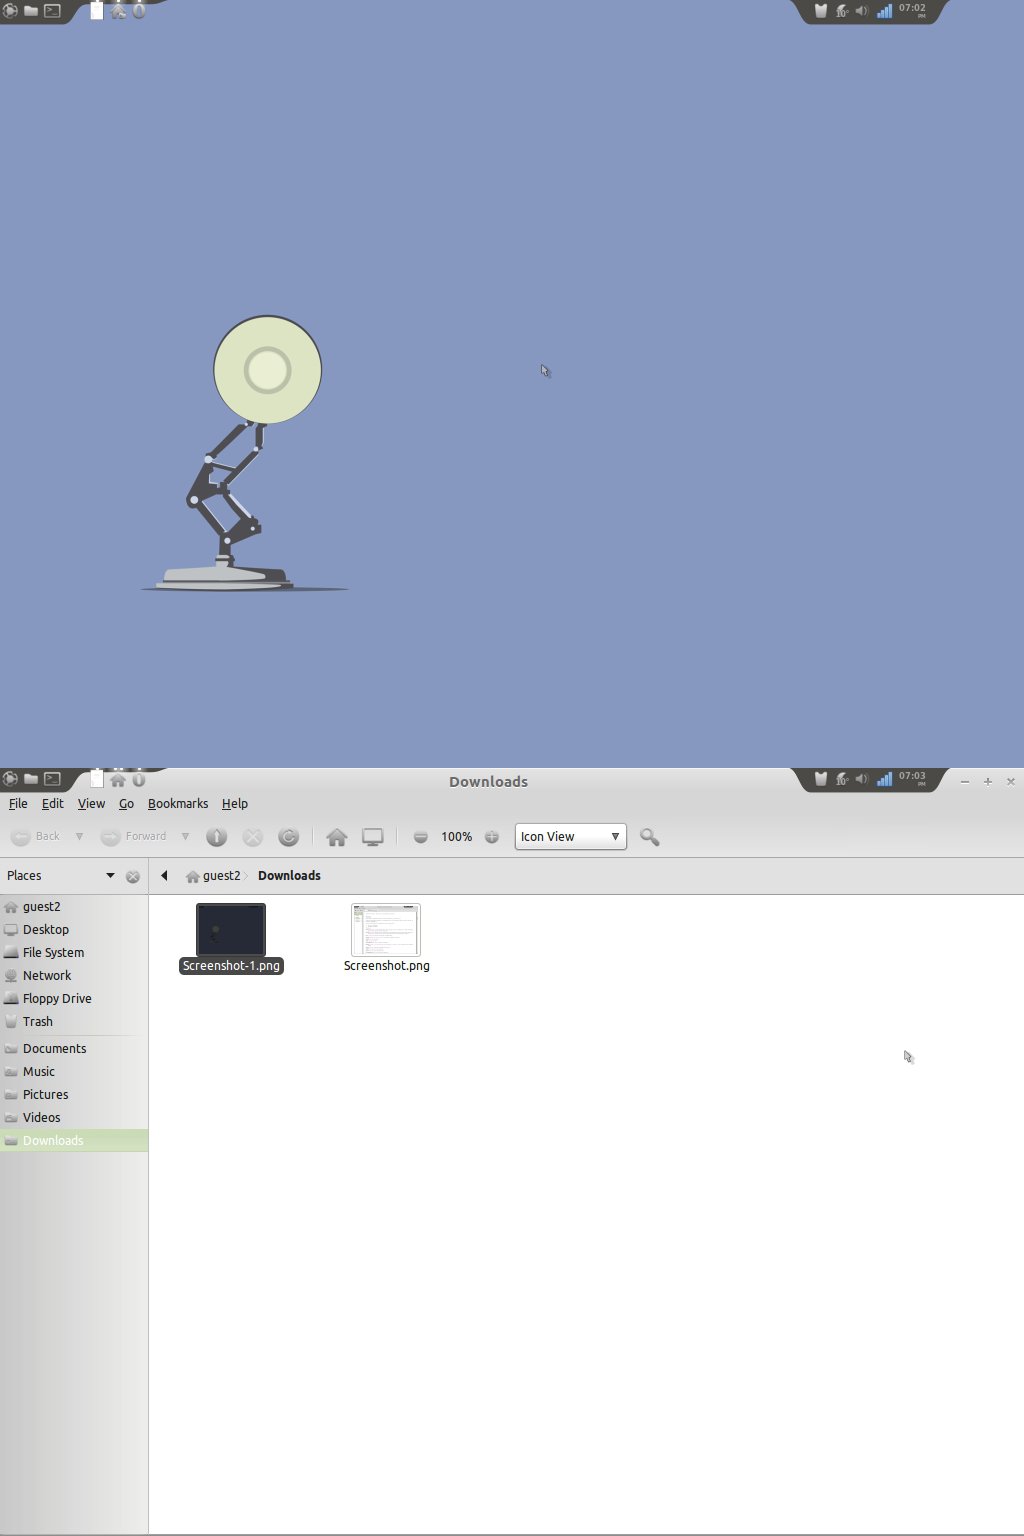This screenshot has height=1536, width=1024.
Task: Open the main menu icon on the empty desktop's panel
Action: point(10,11)
